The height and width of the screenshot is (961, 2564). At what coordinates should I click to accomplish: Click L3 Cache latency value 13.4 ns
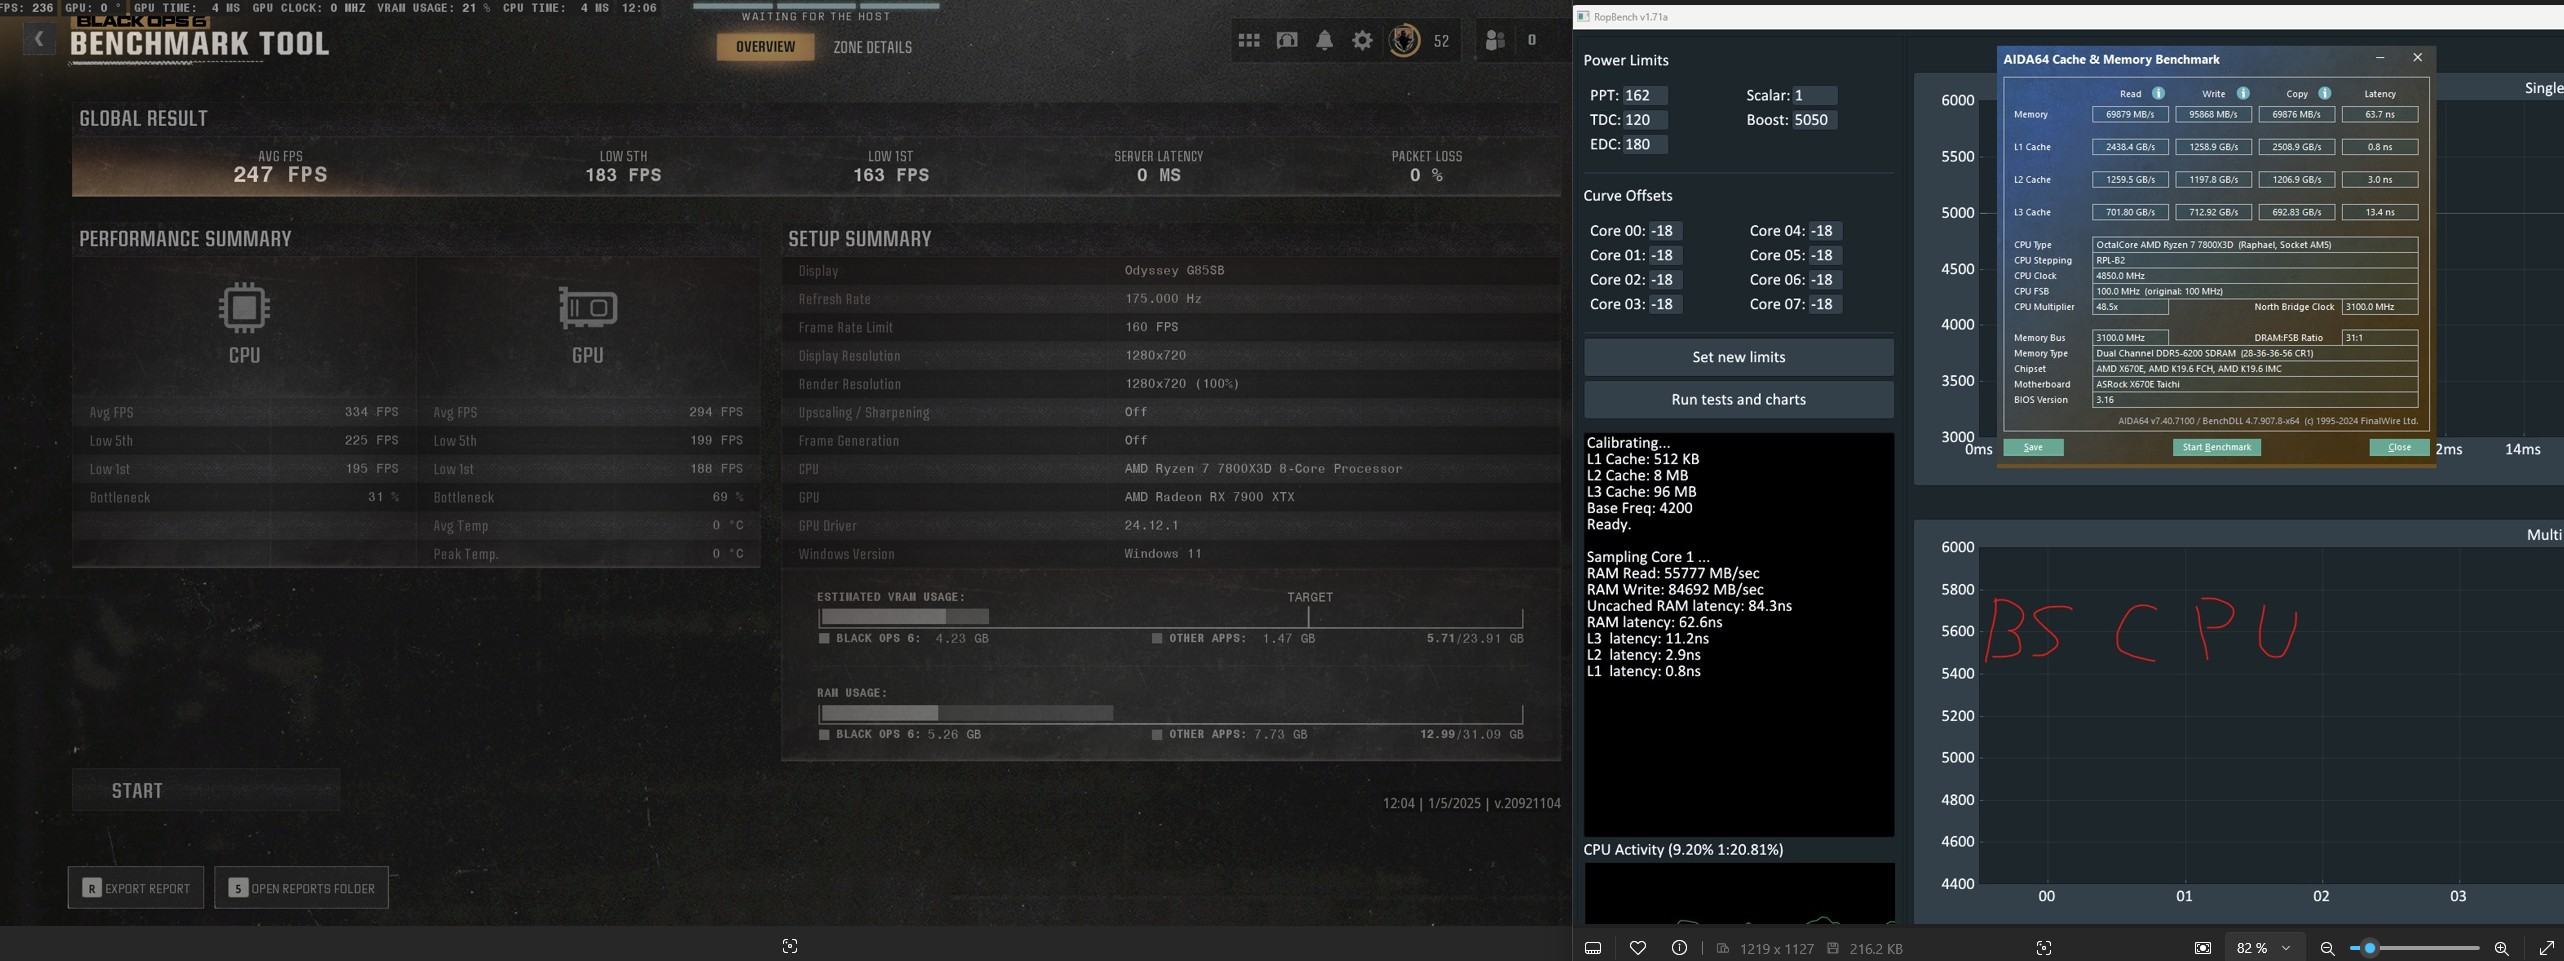pyautogui.click(x=2380, y=212)
